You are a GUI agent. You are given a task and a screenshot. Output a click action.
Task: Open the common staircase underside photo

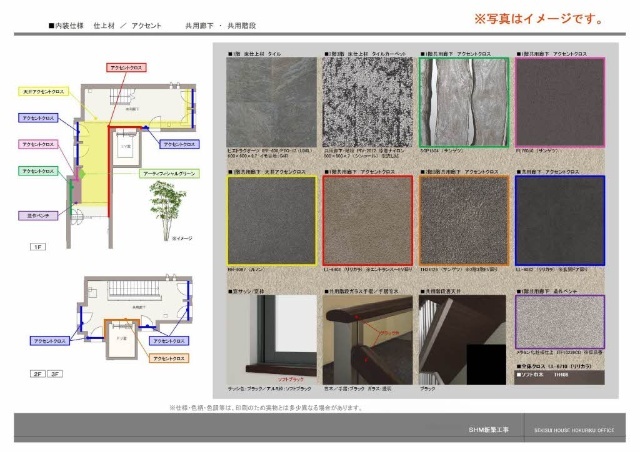click(462, 340)
